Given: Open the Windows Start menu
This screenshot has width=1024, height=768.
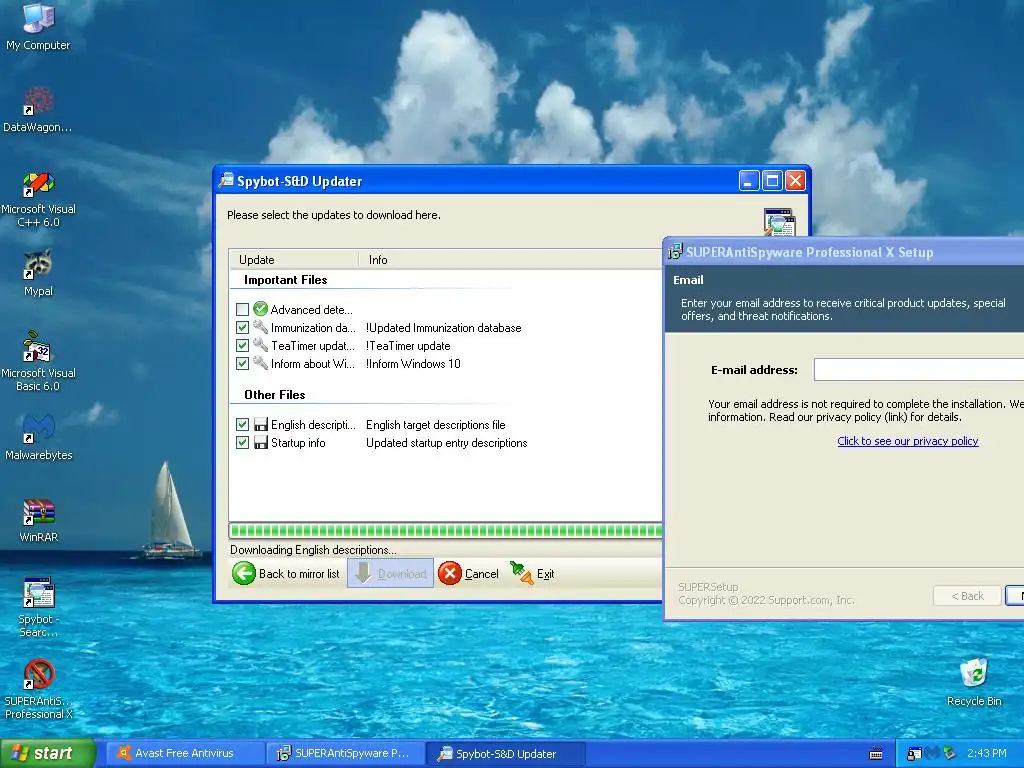Looking at the screenshot, I should 48,753.
